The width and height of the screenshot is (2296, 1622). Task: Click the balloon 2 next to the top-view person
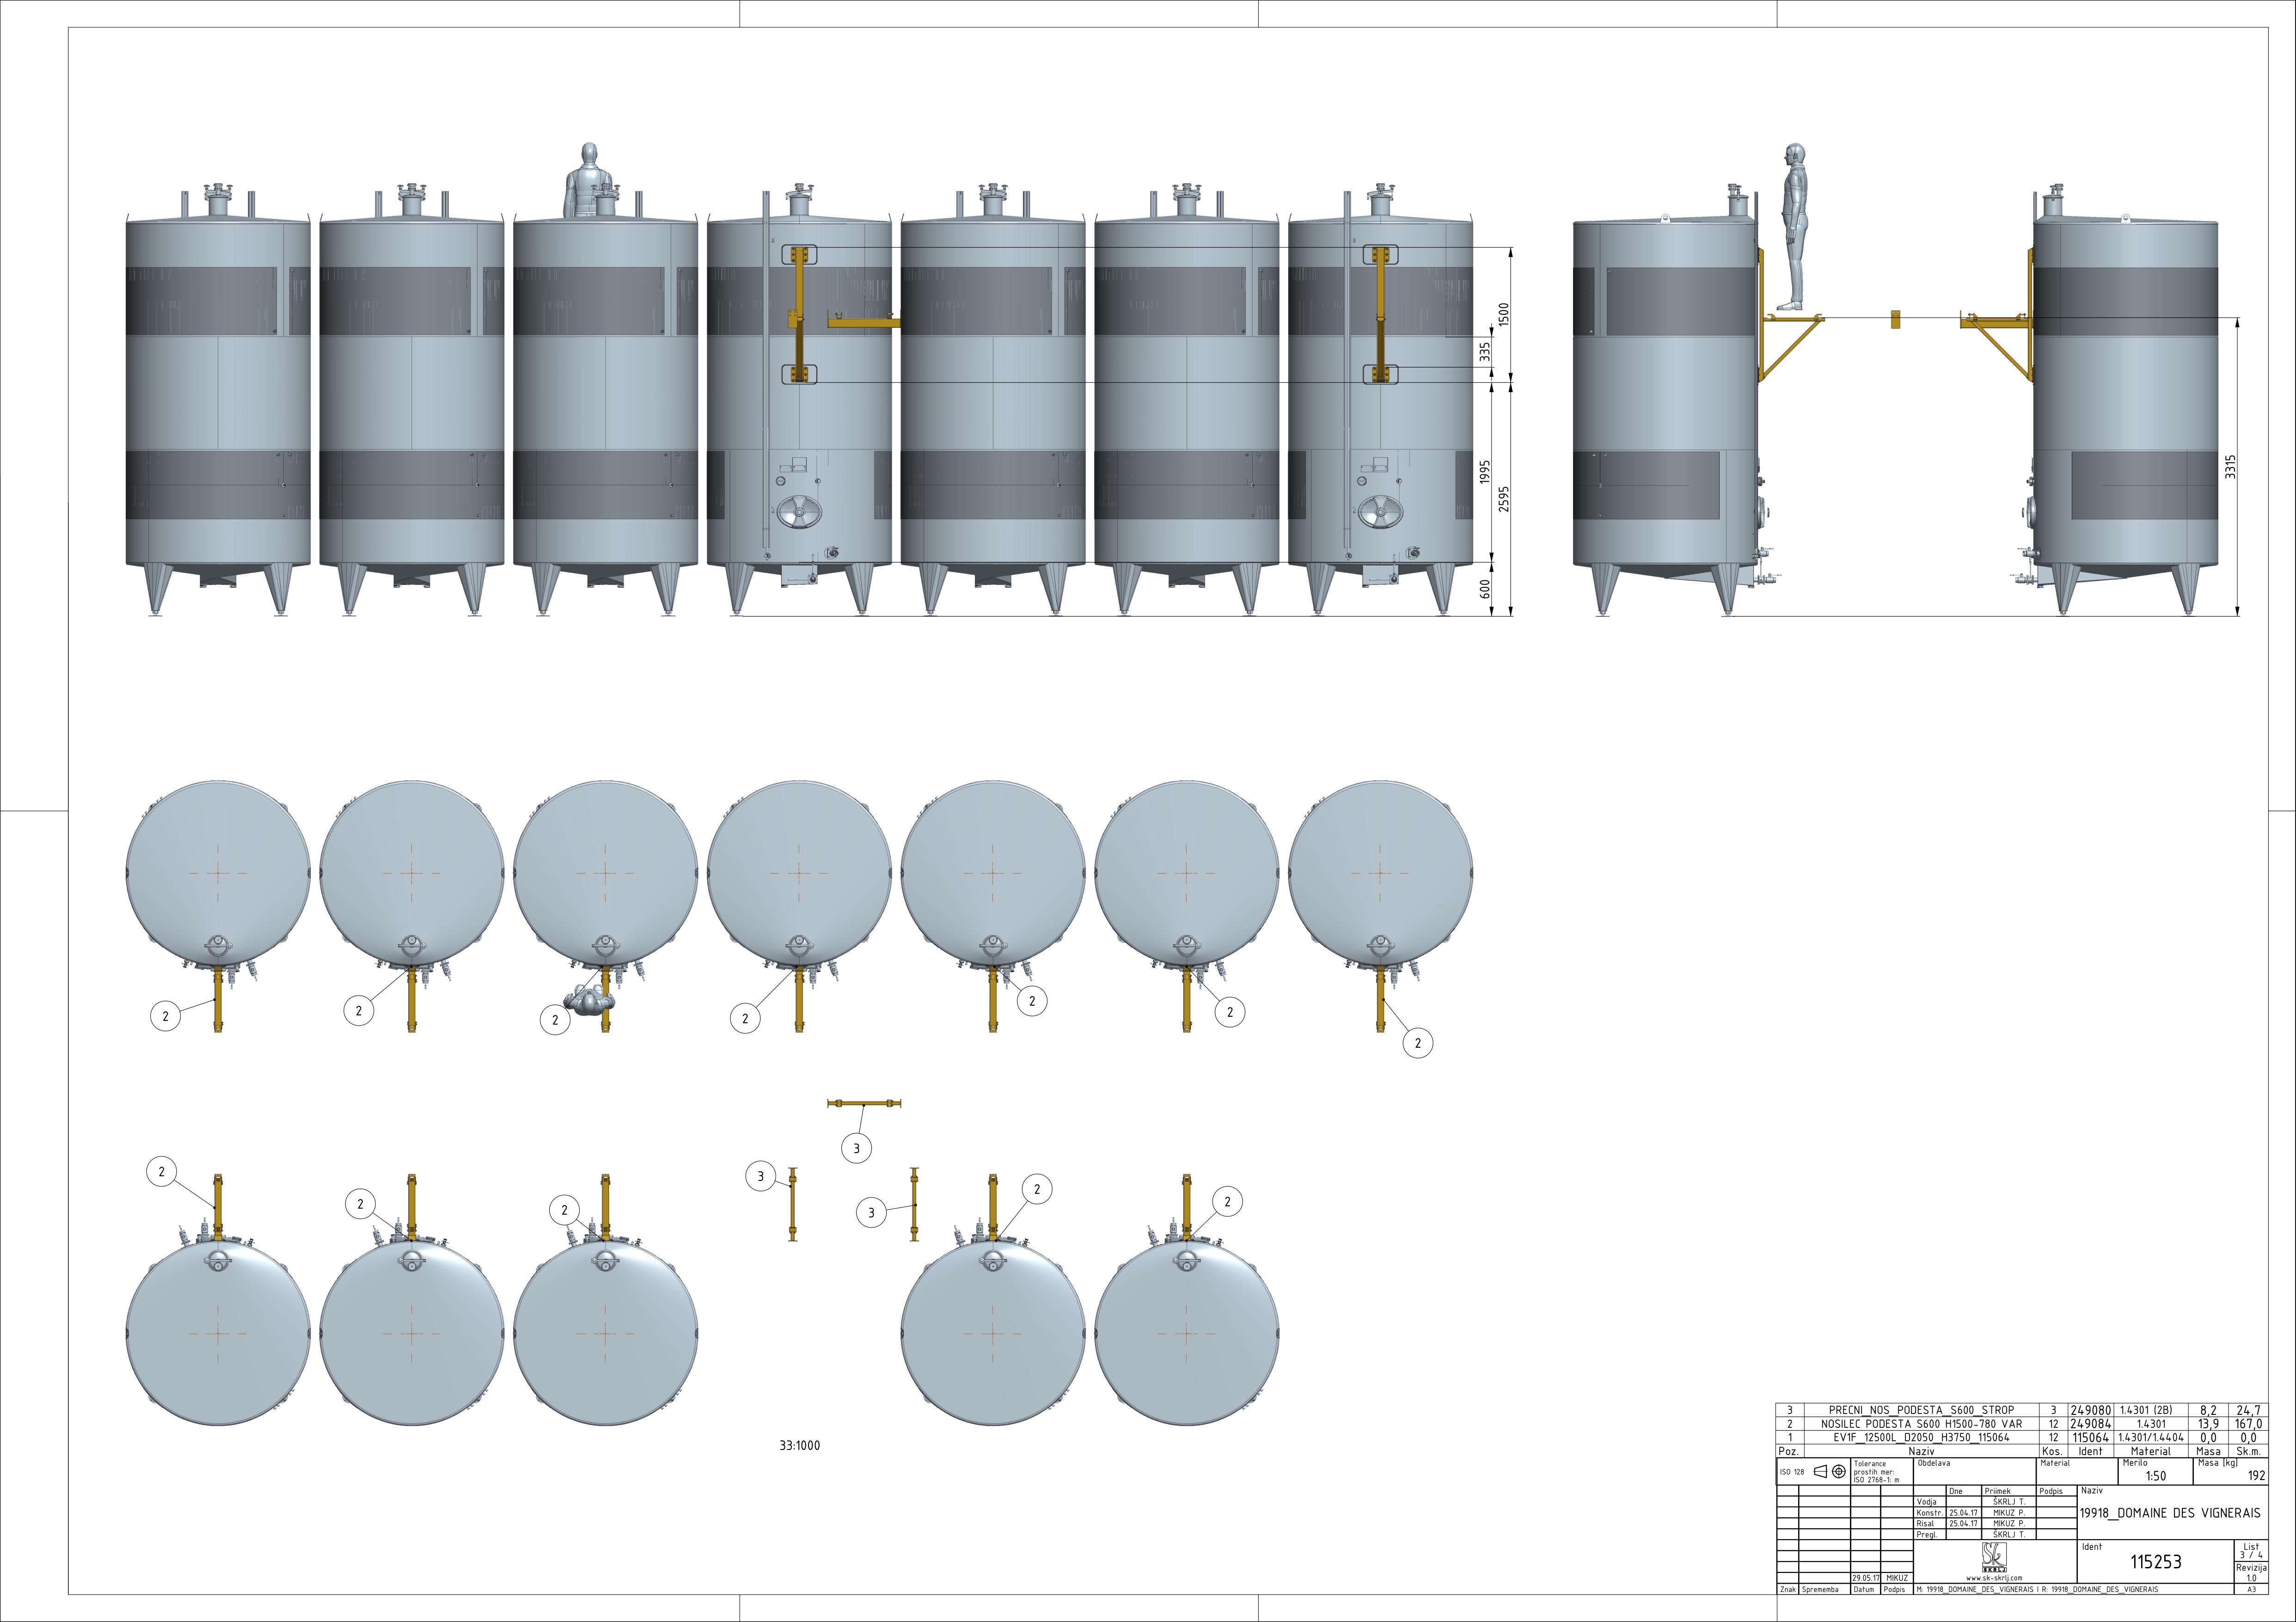[x=555, y=1020]
